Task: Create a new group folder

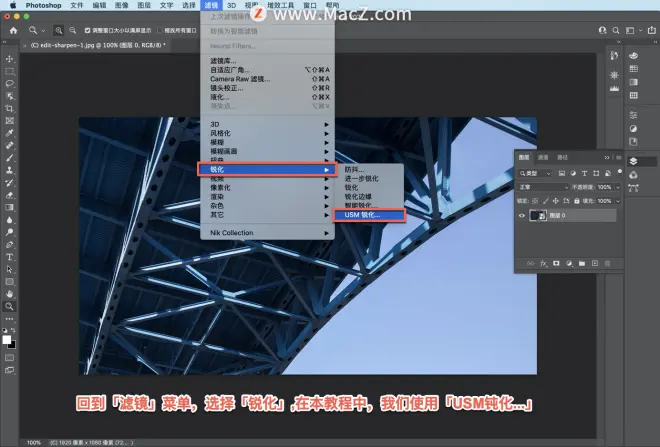Action: click(x=582, y=263)
